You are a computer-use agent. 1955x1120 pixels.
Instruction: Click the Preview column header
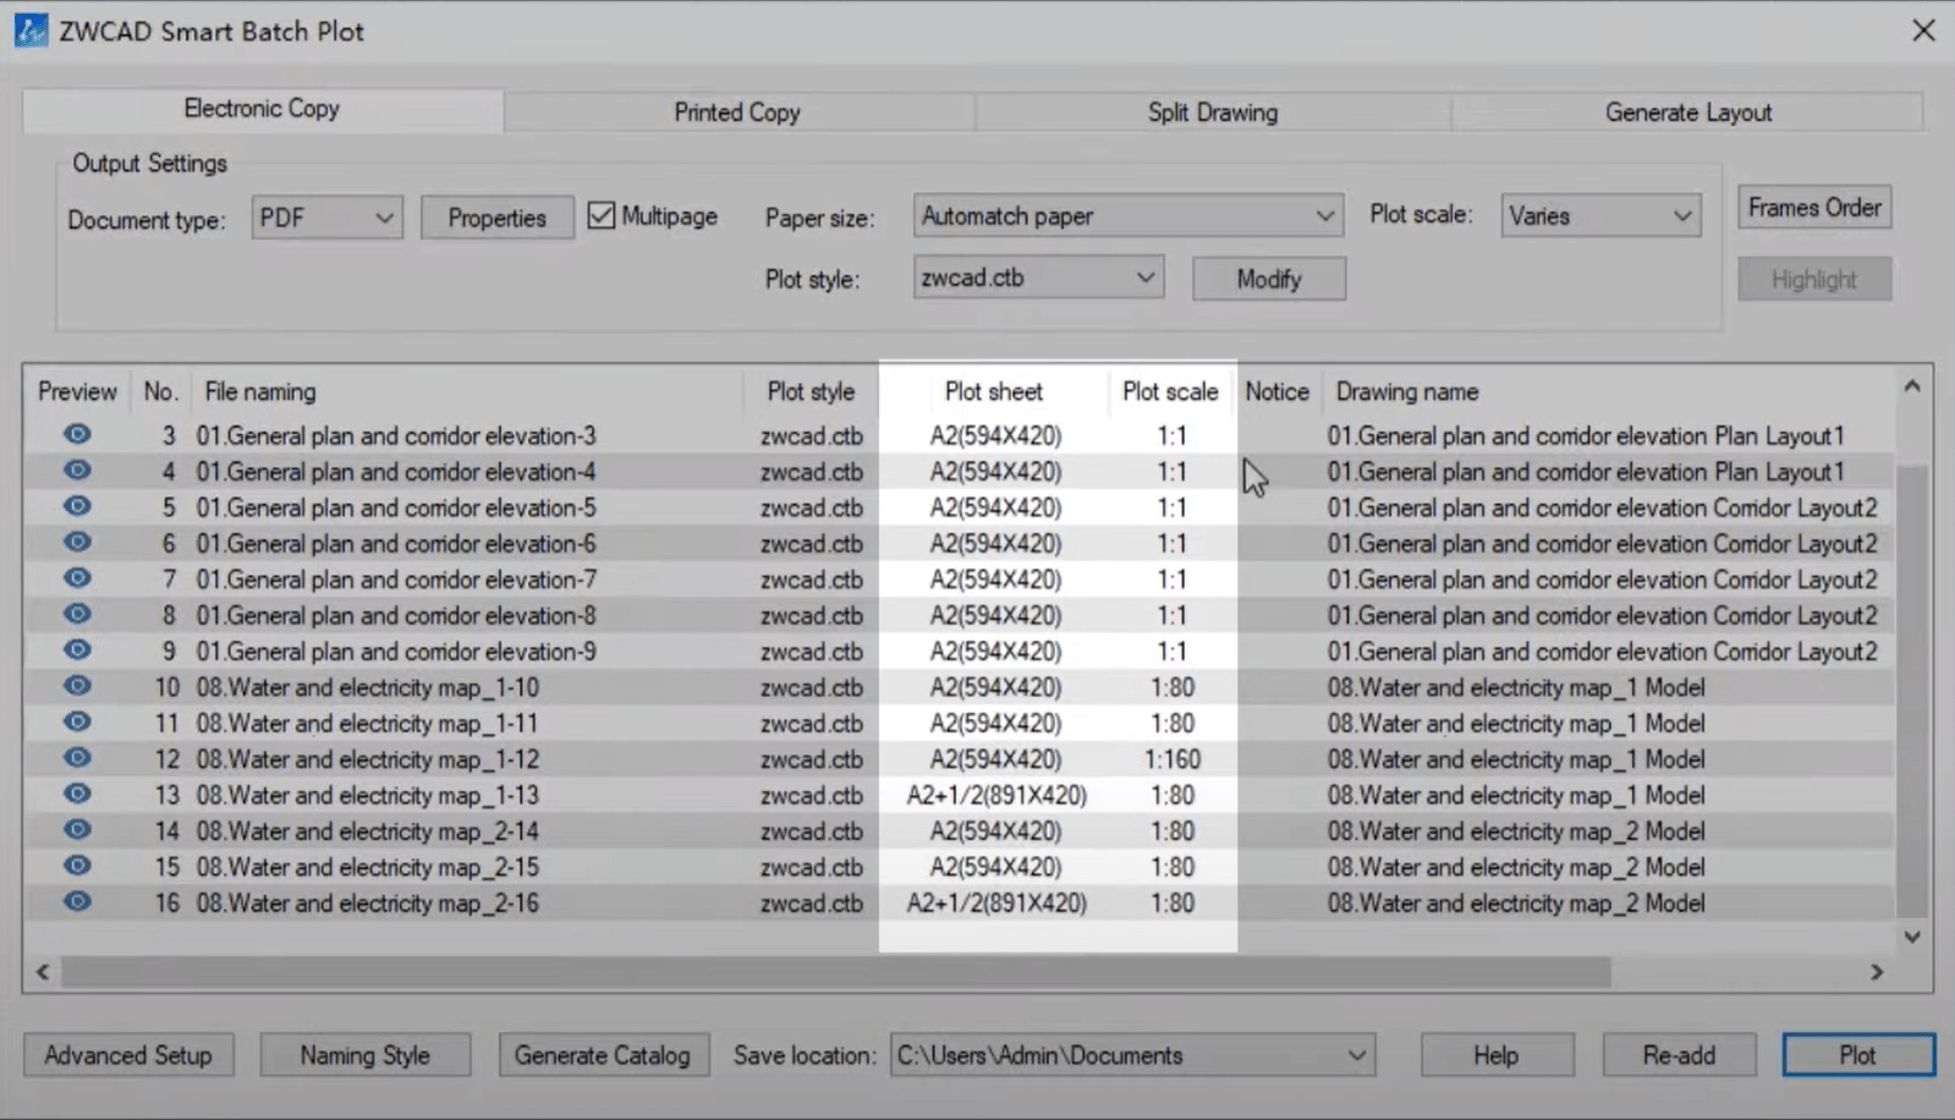pyautogui.click(x=77, y=392)
